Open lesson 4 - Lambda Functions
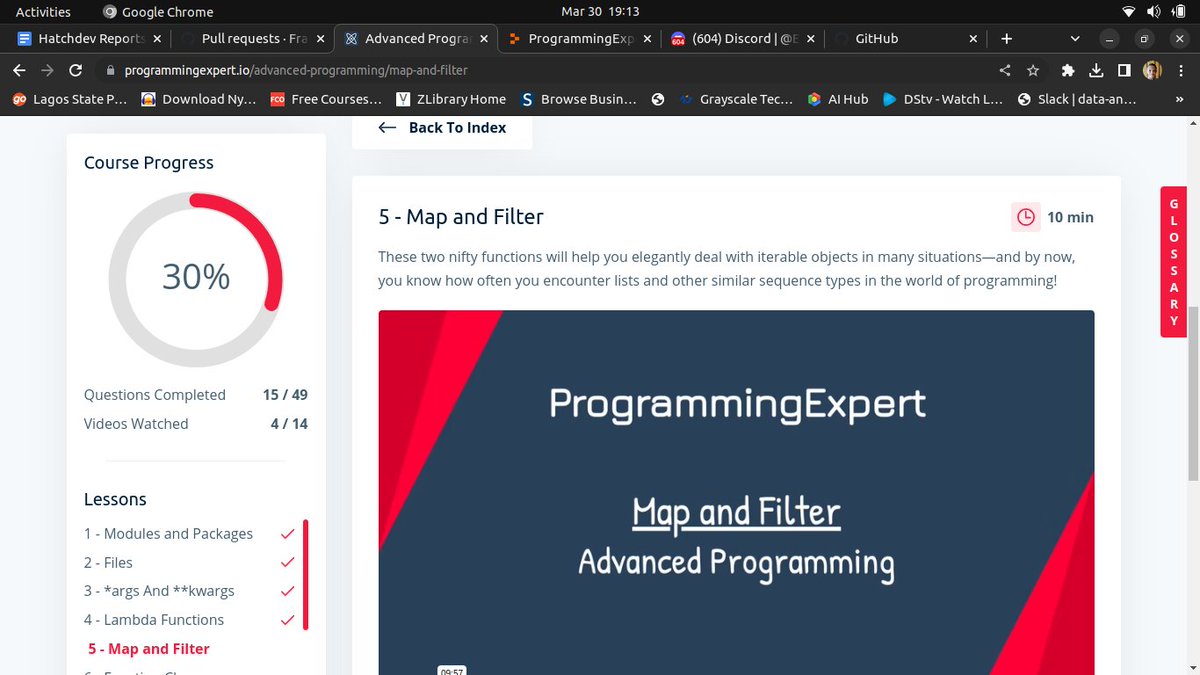Screen dimensions: 1200x675 coord(154,620)
